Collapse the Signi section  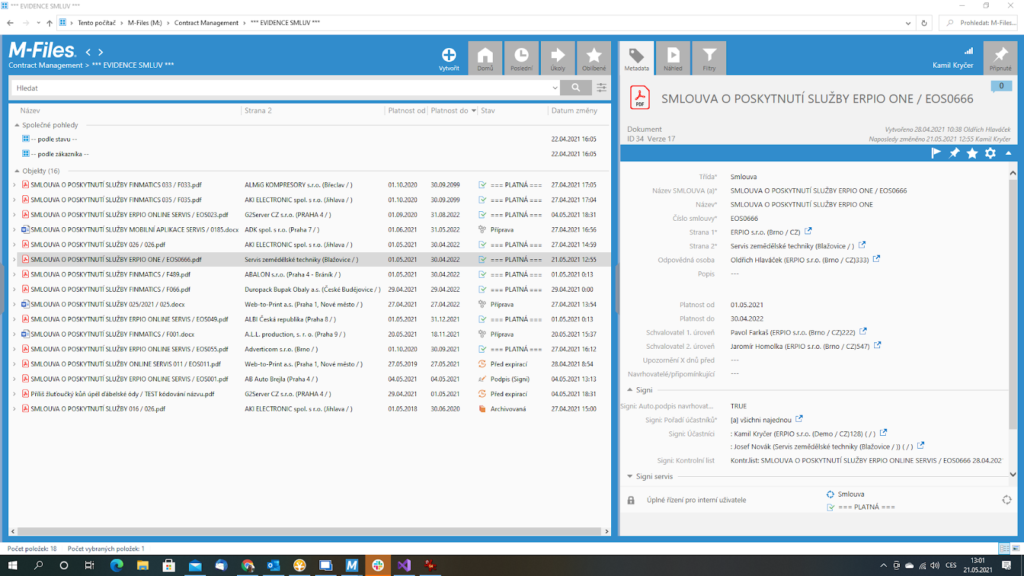630,389
